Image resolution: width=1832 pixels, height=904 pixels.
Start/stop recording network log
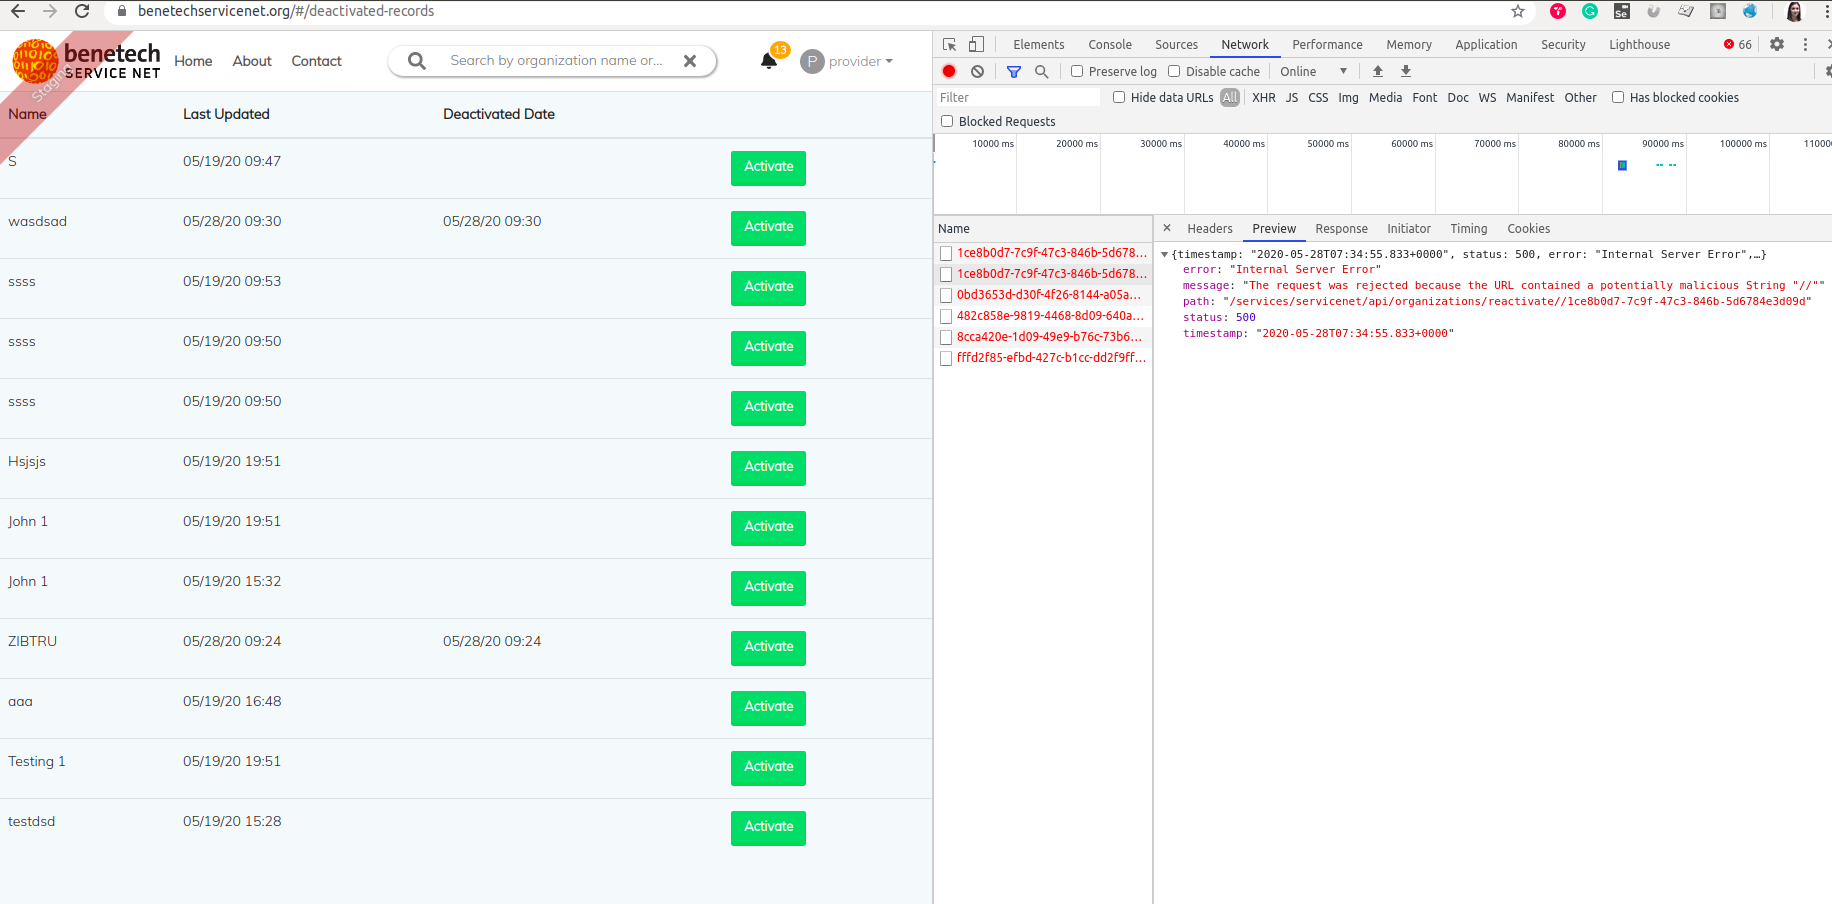click(x=948, y=71)
